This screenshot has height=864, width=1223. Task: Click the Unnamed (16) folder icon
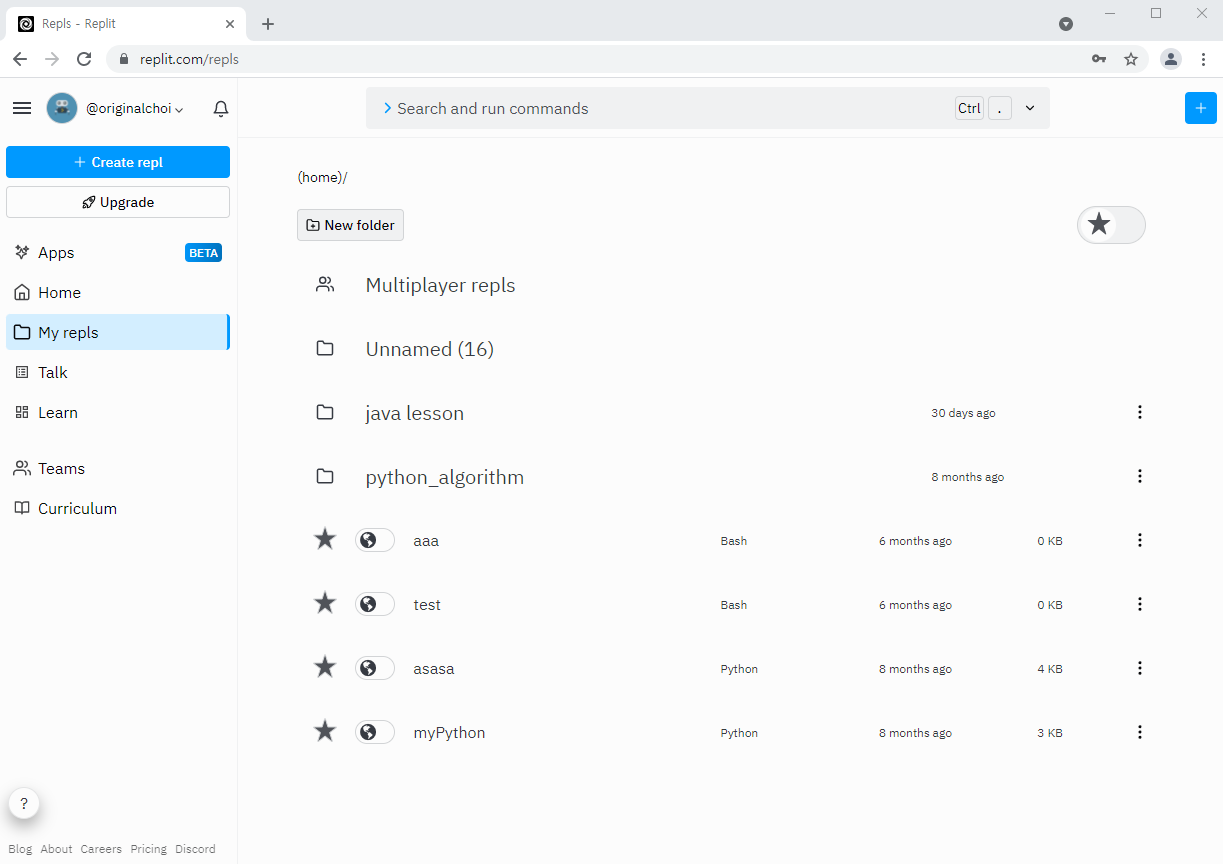click(x=325, y=348)
